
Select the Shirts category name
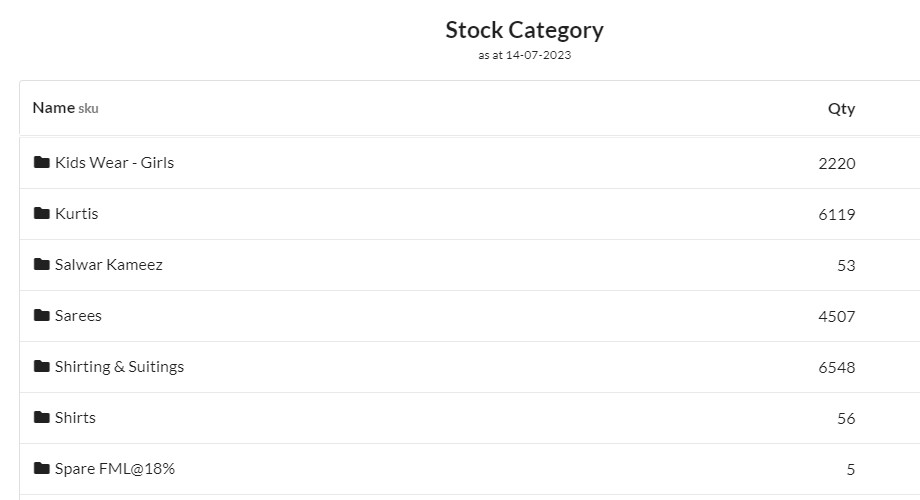(x=75, y=418)
